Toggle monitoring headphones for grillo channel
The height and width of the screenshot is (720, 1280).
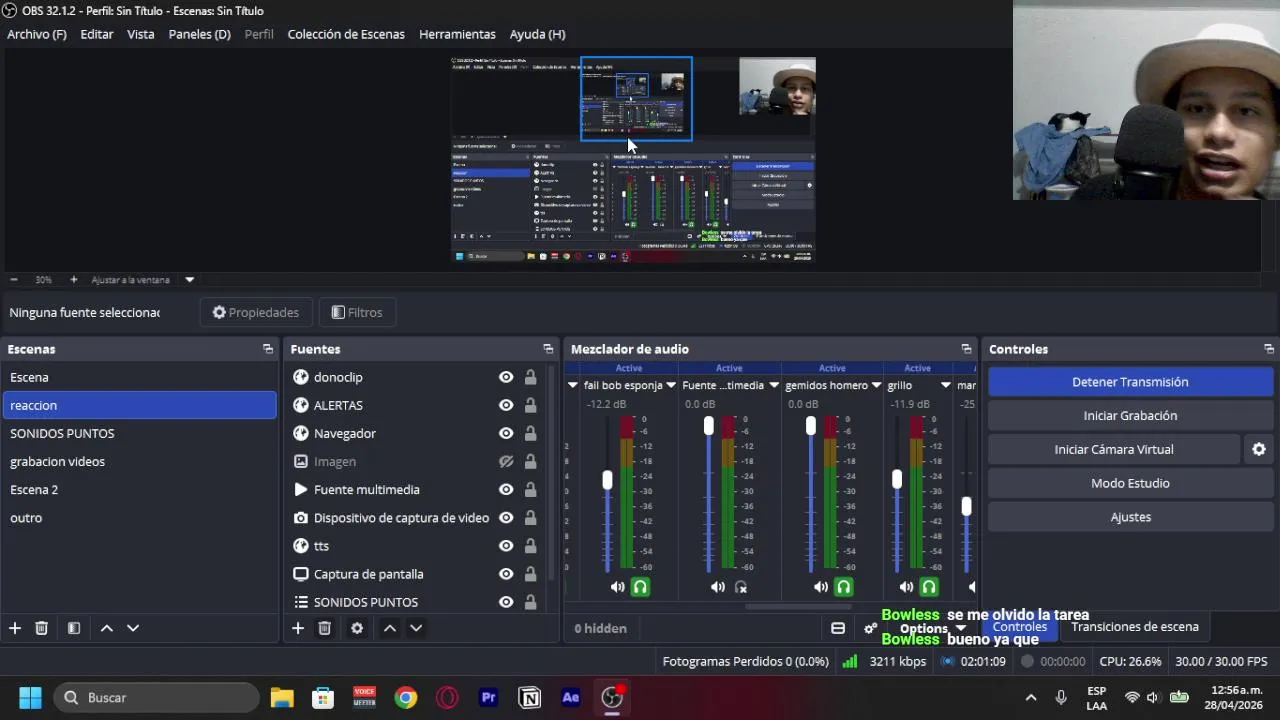929,587
